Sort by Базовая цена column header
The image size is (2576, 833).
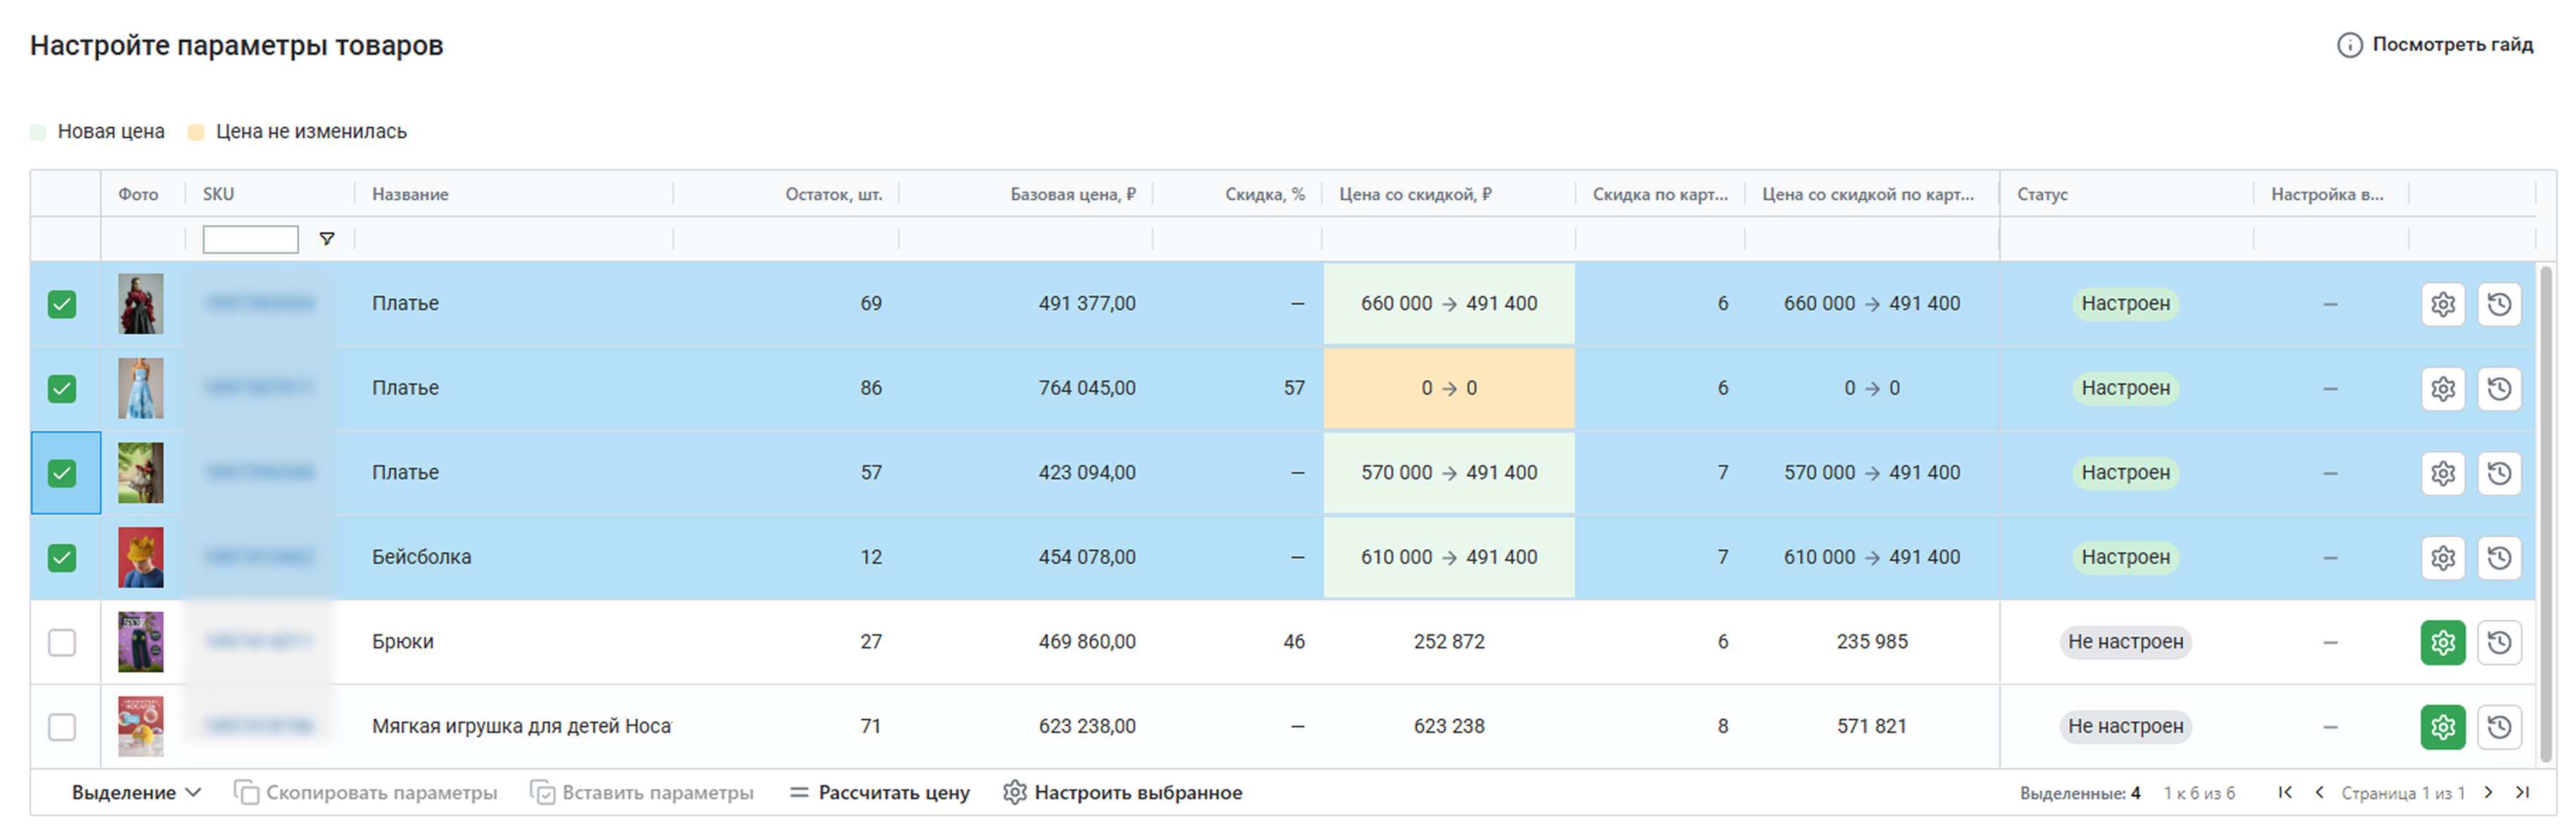click(x=1072, y=194)
